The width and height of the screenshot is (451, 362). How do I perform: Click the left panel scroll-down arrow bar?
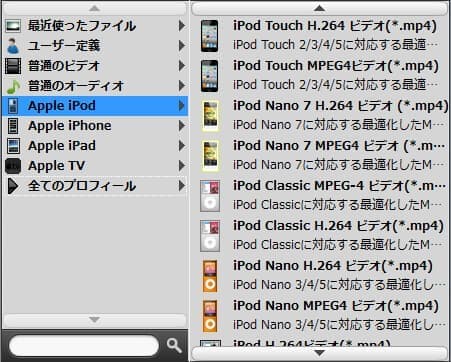click(x=95, y=320)
